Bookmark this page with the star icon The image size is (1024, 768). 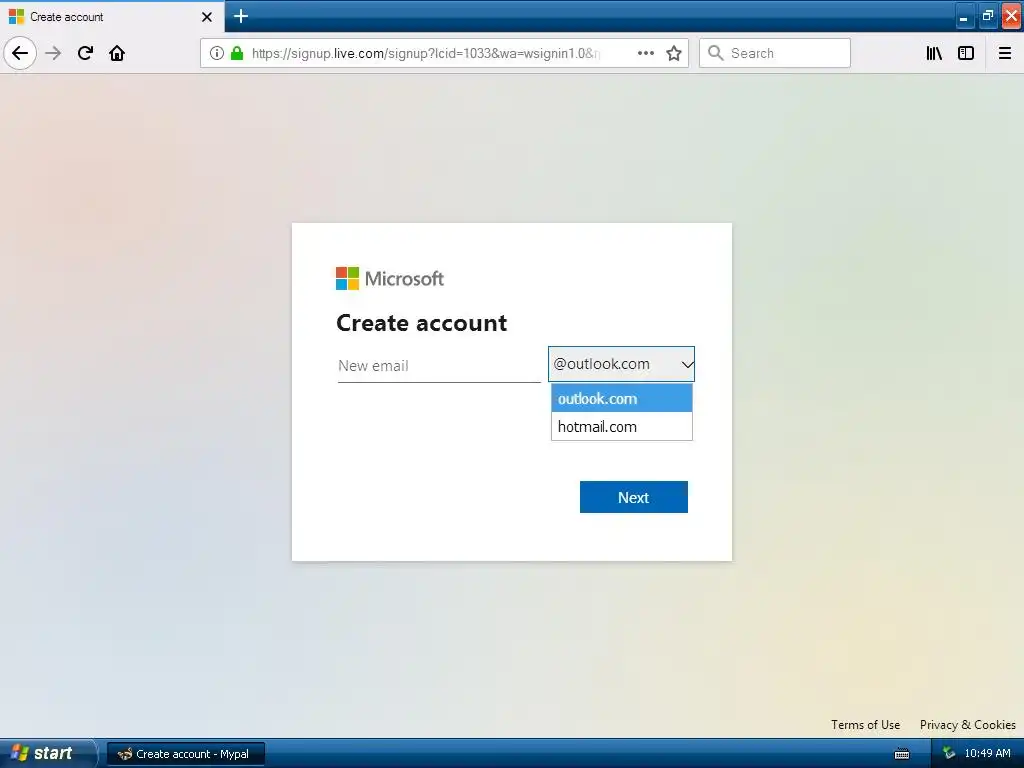[x=674, y=53]
